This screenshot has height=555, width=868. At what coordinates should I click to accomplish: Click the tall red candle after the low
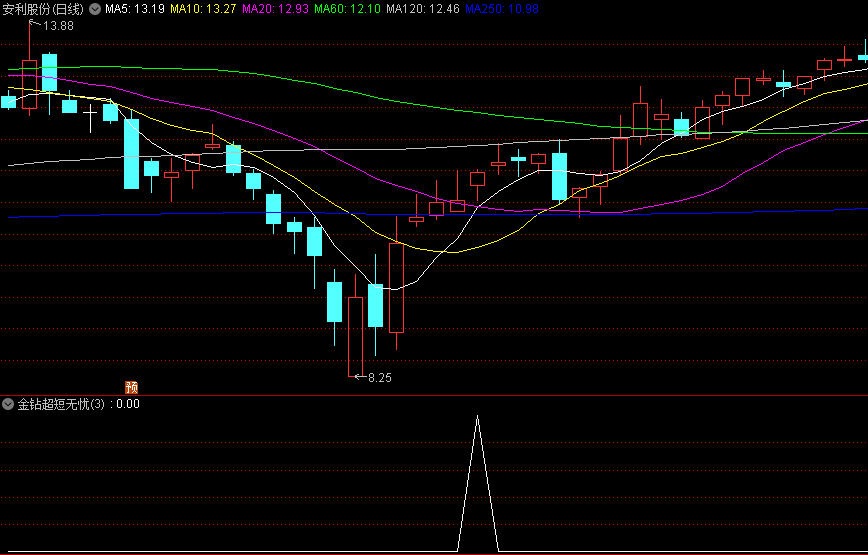tap(396, 288)
